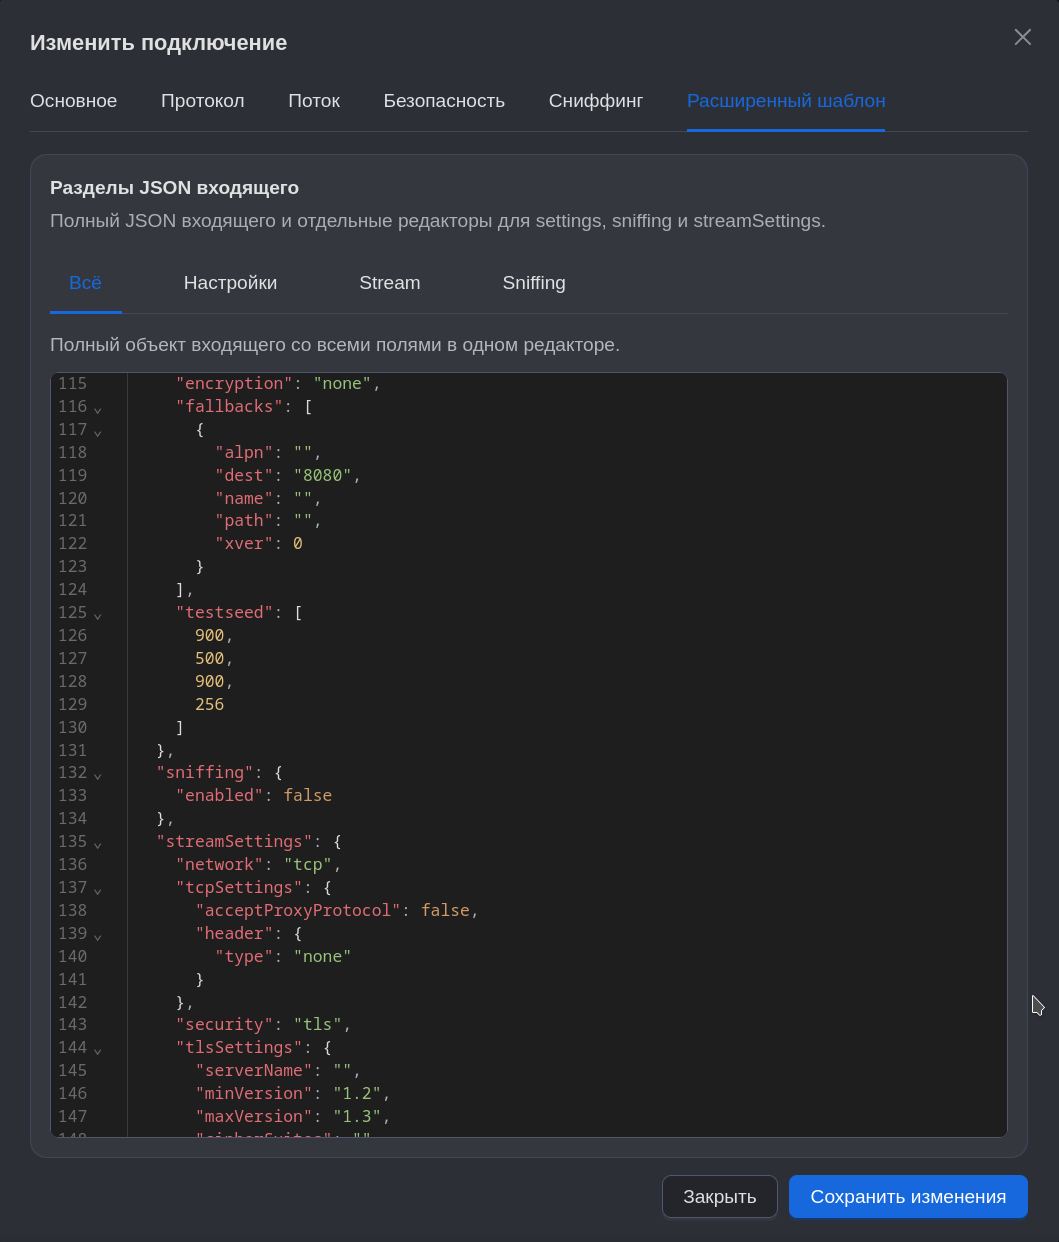Switch to the Настройки JSON sub-tab

click(x=230, y=283)
